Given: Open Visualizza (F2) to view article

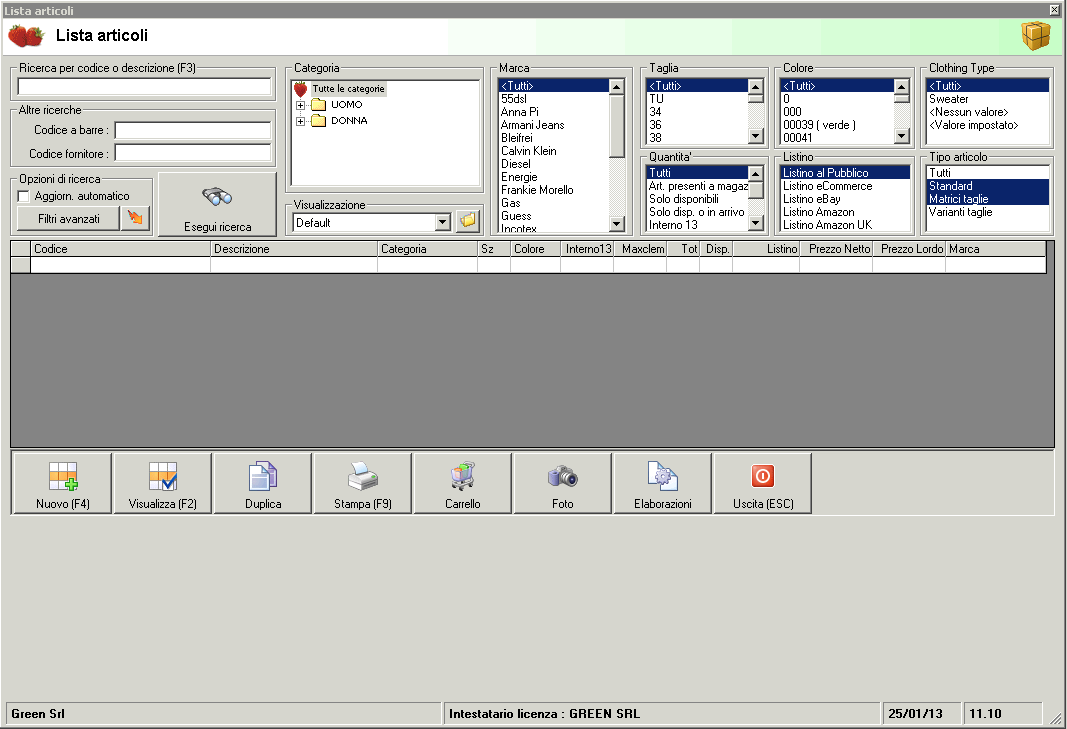Looking at the screenshot, I should (x=163, y=483).
